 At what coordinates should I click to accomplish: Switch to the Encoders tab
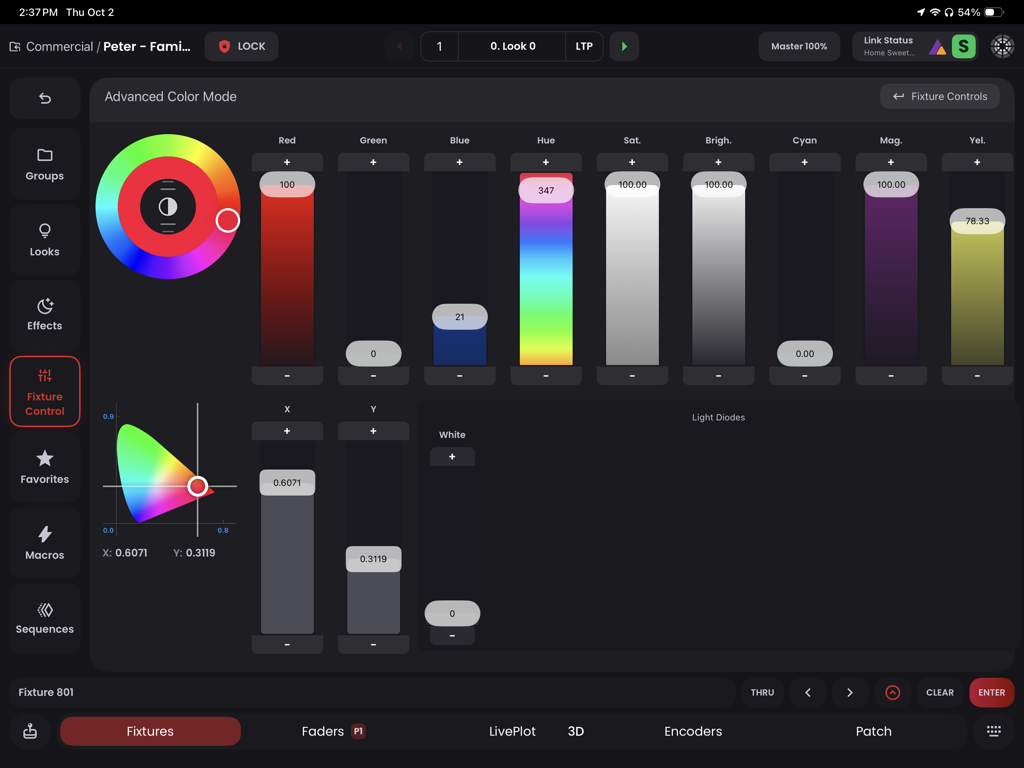(x=693, y=731)
